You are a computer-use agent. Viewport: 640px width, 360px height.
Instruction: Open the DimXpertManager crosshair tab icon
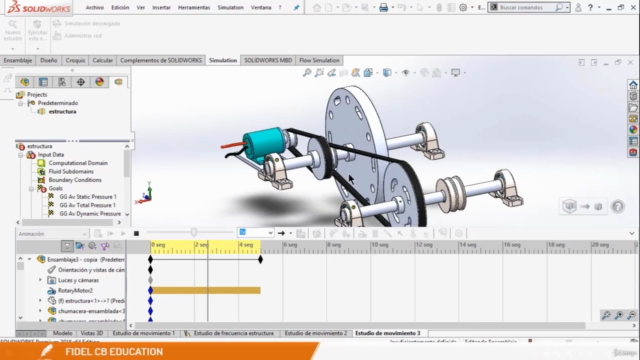(81, 82)
